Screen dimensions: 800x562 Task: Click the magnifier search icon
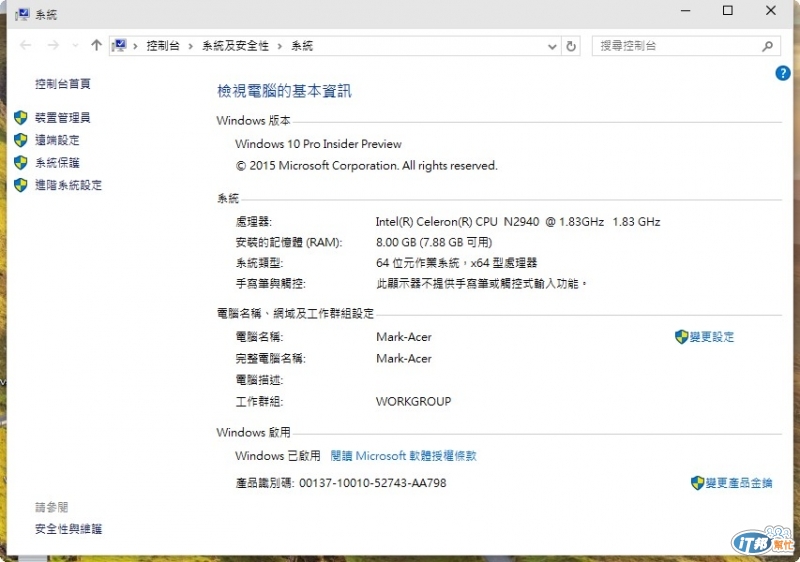point(767,46)
